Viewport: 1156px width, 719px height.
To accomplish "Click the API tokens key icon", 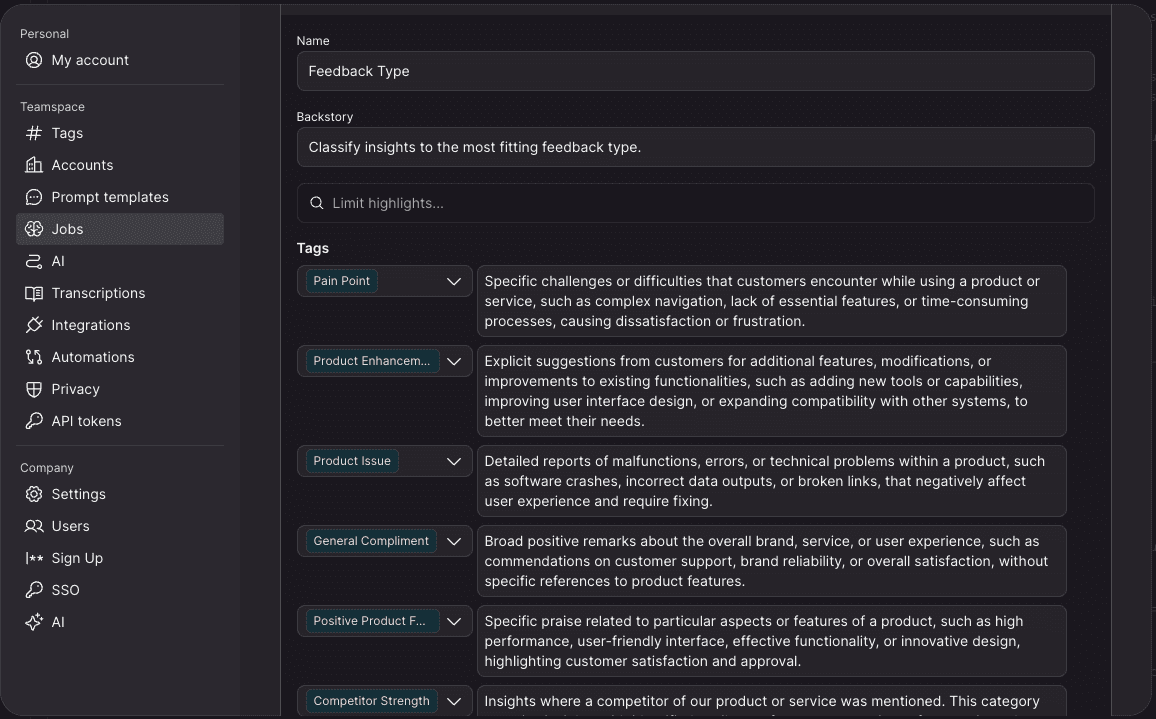I will pyautogui.click(x=34, y=421).
